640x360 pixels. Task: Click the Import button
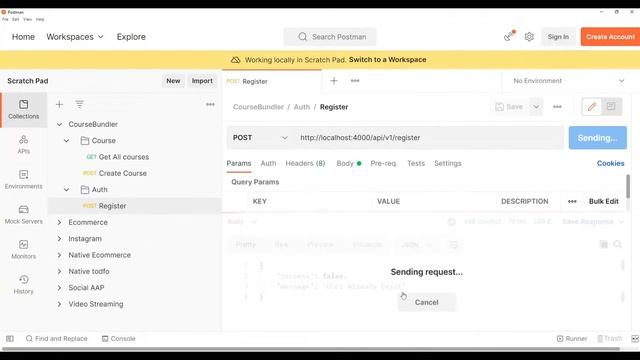(202, 81)
